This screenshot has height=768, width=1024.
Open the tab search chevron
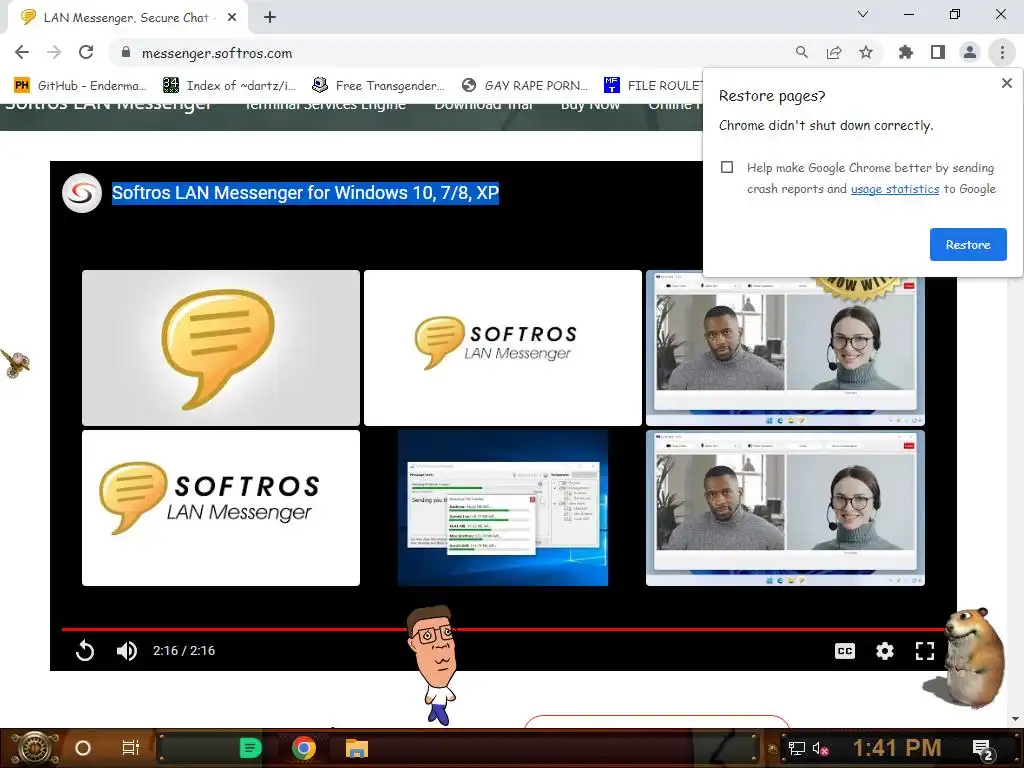pyautogui.click(x=863, y=14)
